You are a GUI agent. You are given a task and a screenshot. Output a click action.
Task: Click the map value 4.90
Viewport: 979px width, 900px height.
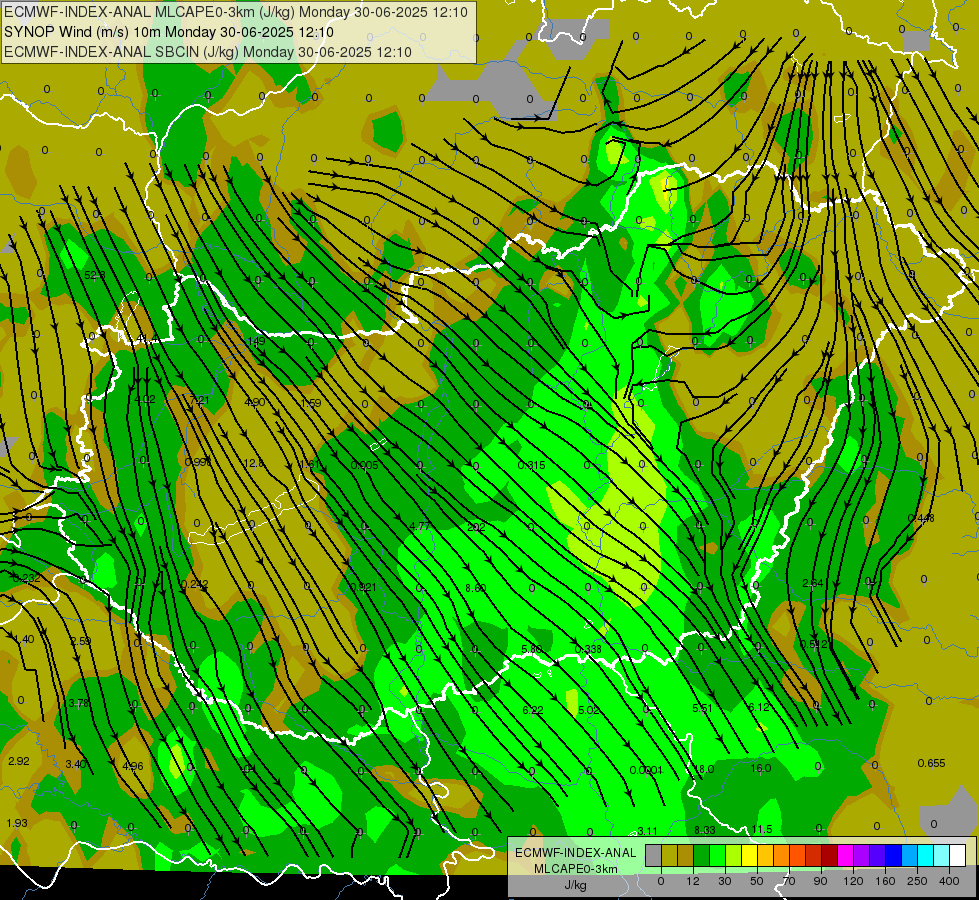coord(255,402)
